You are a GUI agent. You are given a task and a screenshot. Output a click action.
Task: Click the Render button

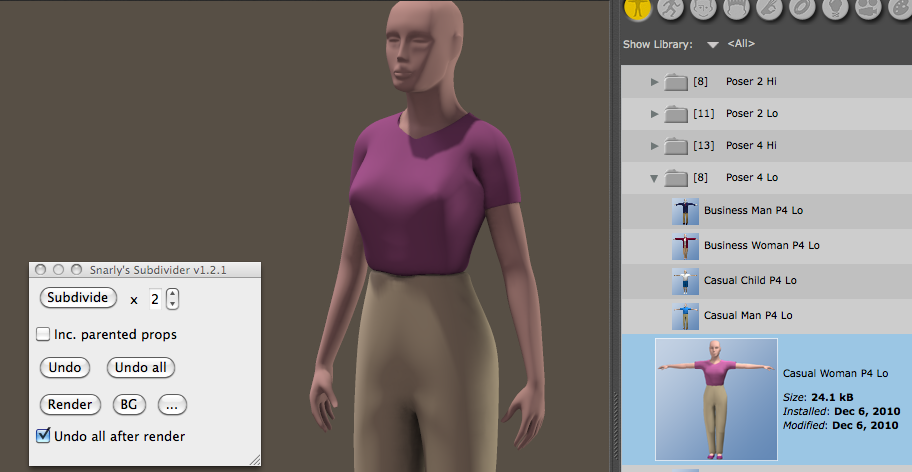[70, 405]
